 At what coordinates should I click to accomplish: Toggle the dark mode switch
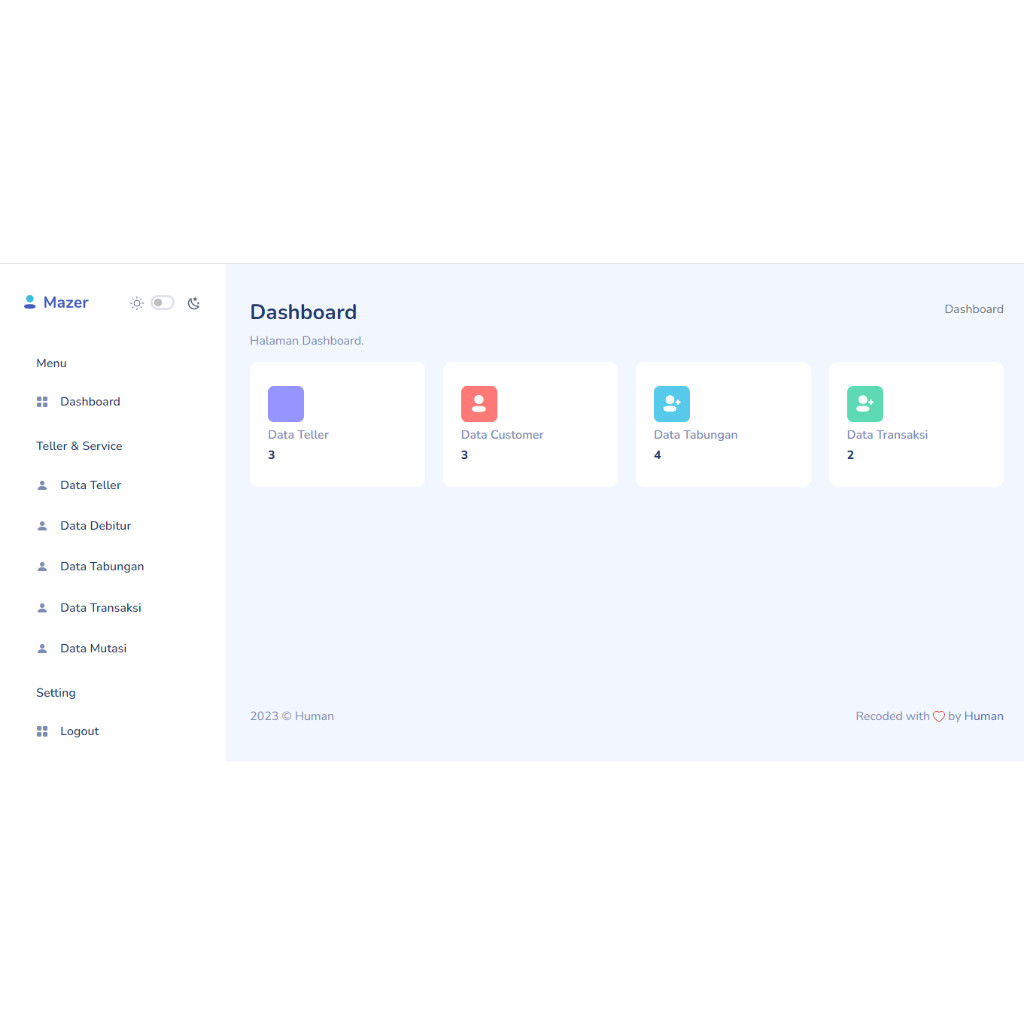(162, 303)
